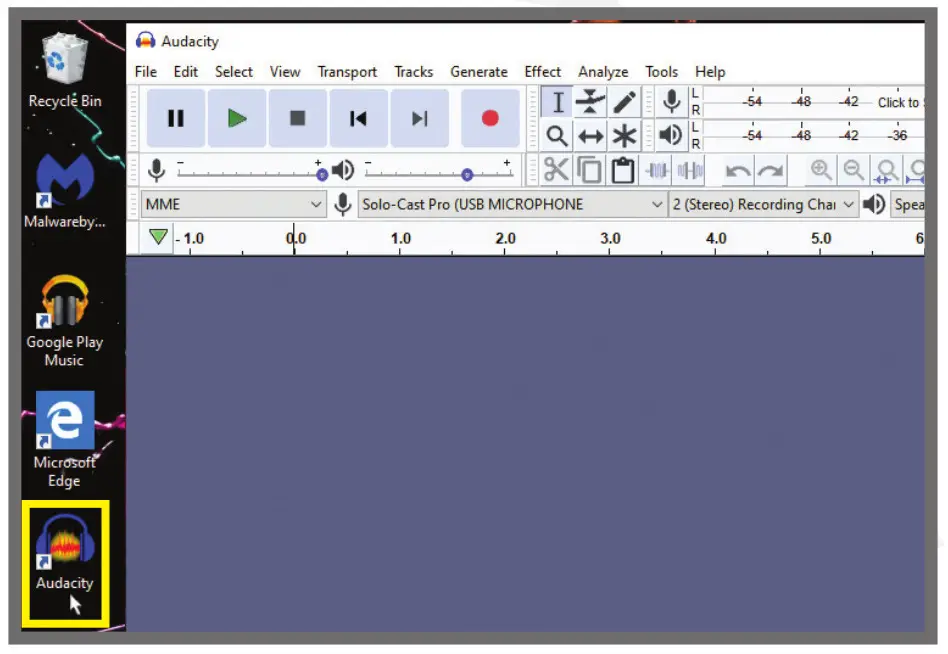Select the Envelope tool

(x=590, y=101)
